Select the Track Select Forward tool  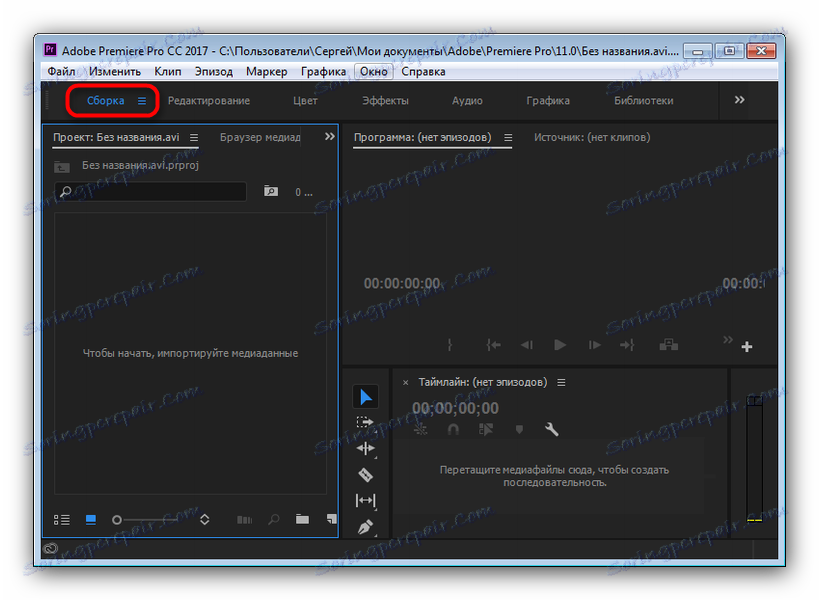point(365,422)
